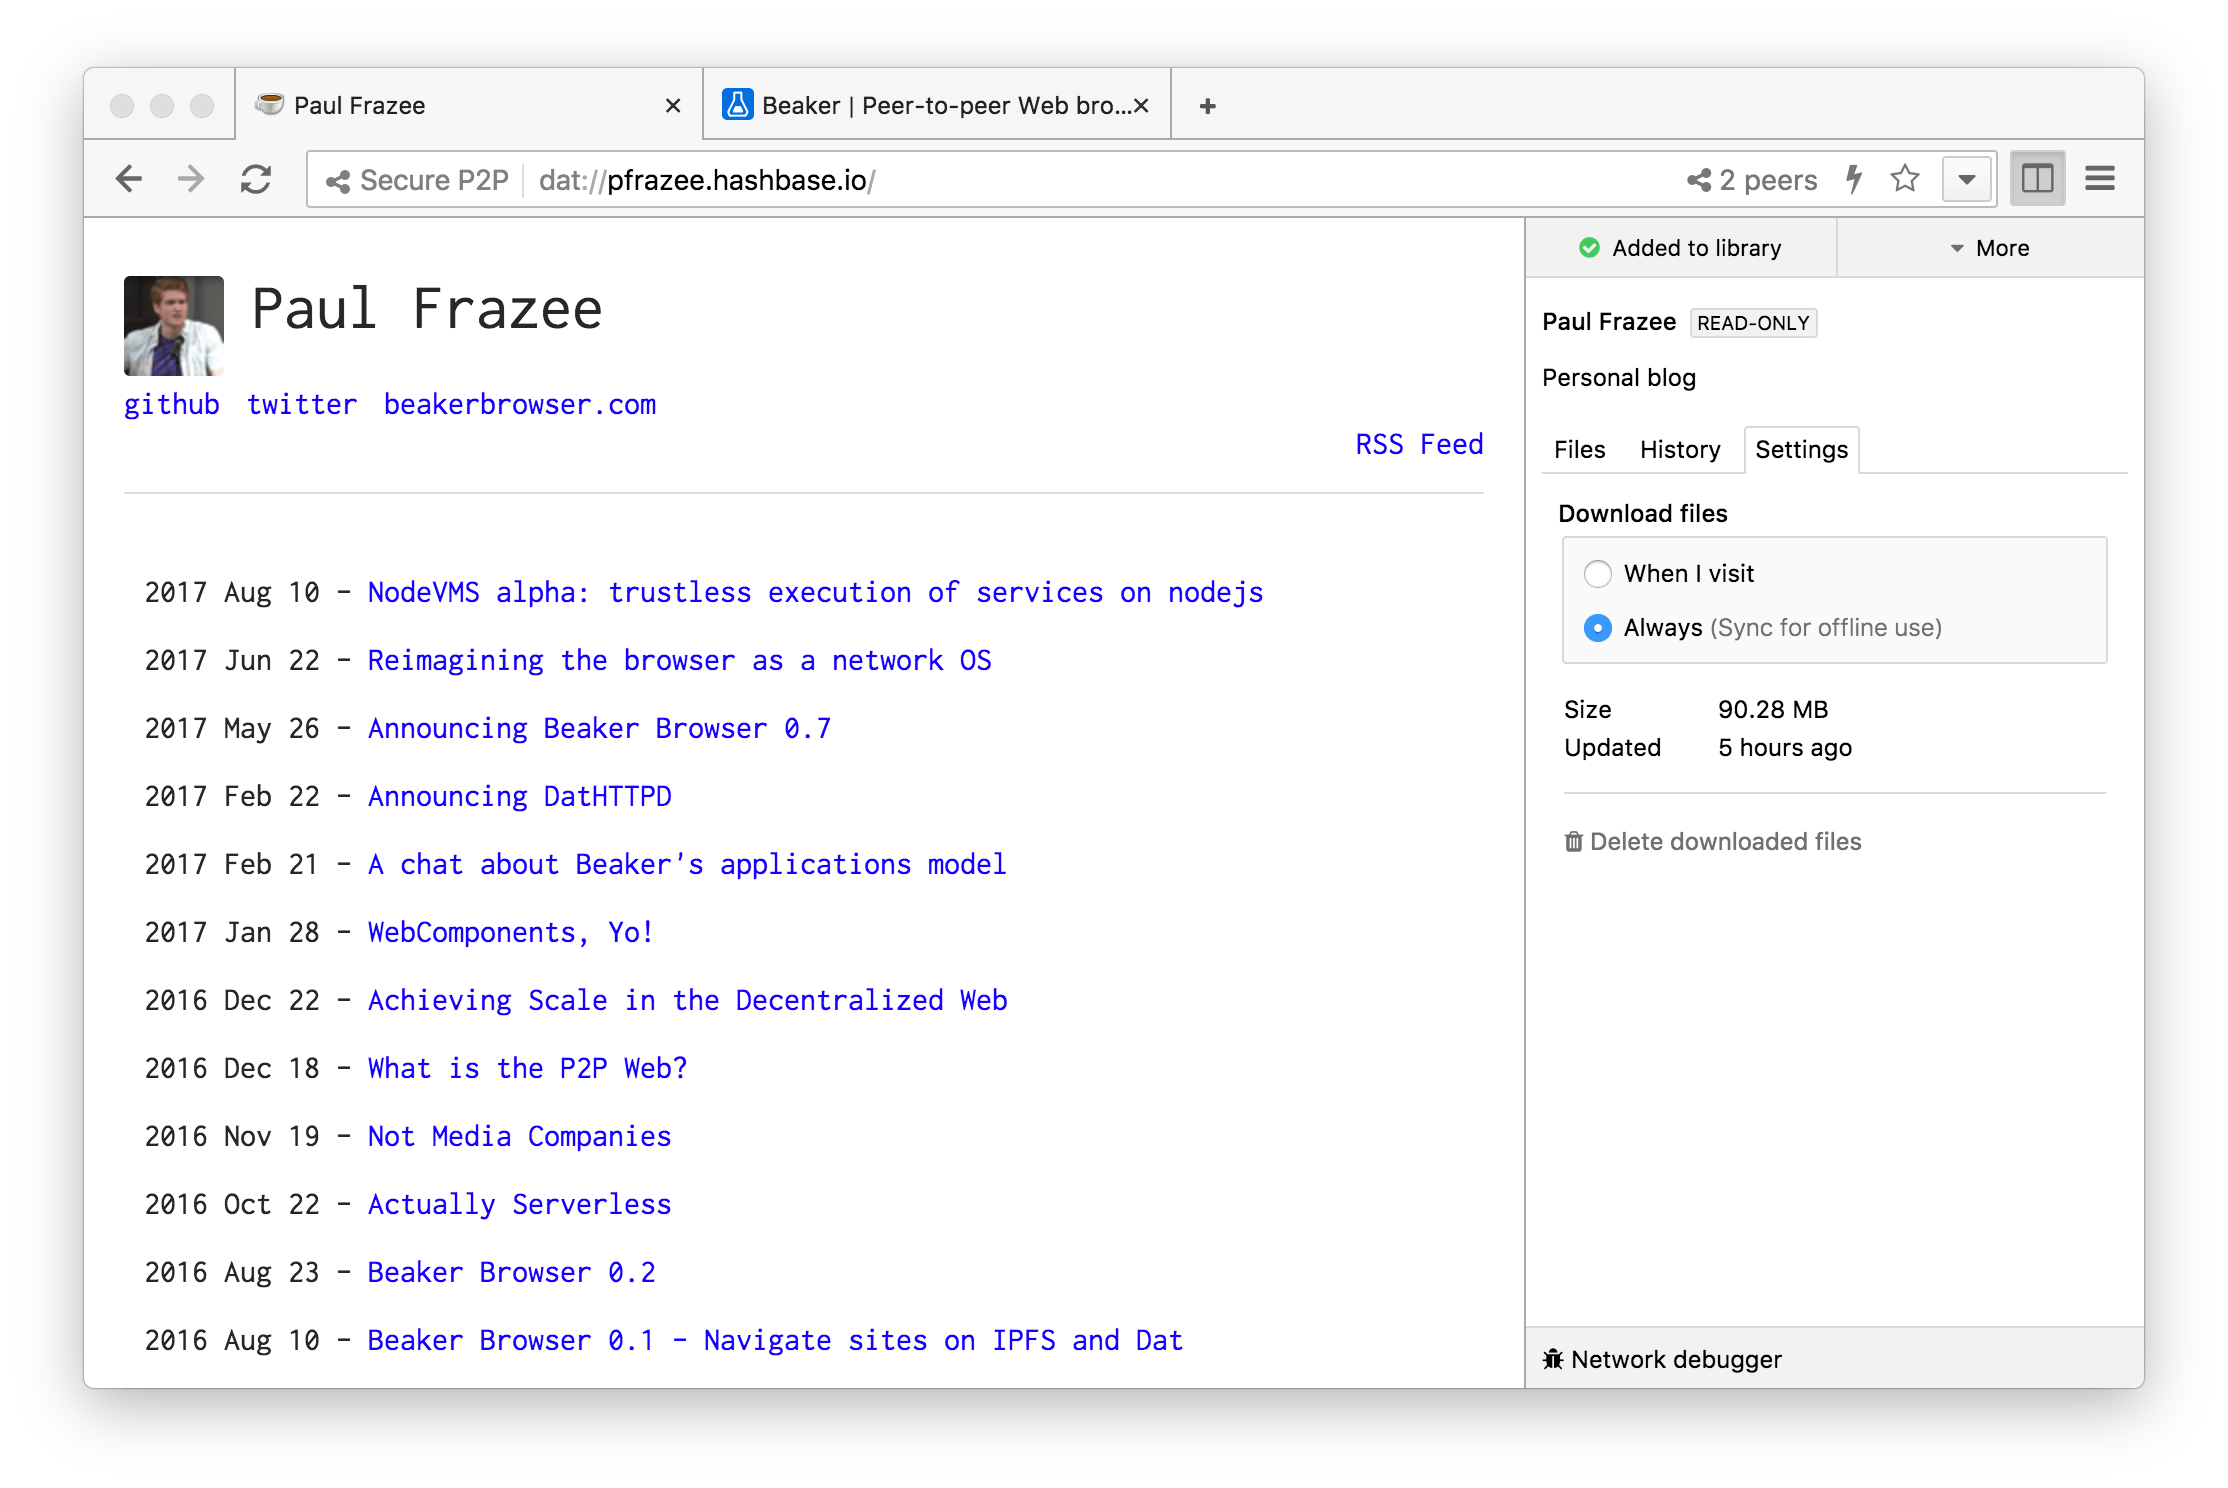This screenshot has width=2228, height=1488.
Task: Open the RSS Feed link
Action: (x=1419, y=444)
